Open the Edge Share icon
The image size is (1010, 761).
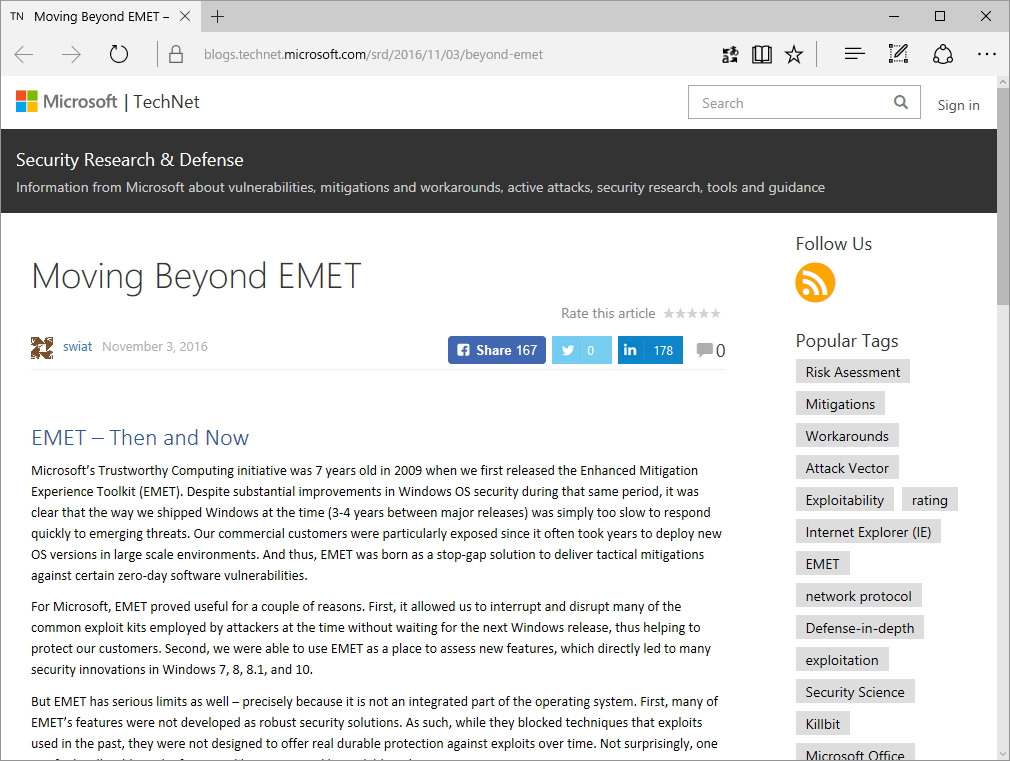[942, 54]
